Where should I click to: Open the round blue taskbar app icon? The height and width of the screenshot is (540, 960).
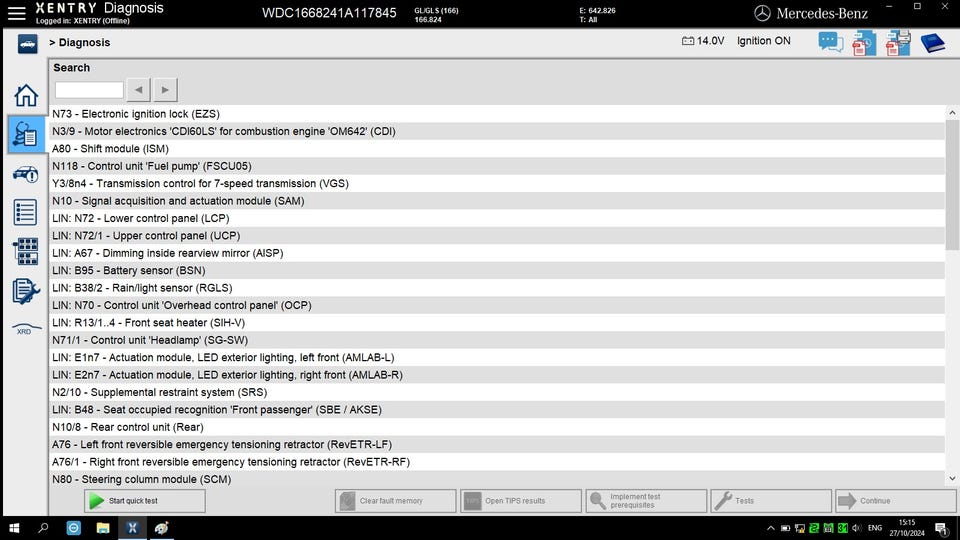pos(73,528)
